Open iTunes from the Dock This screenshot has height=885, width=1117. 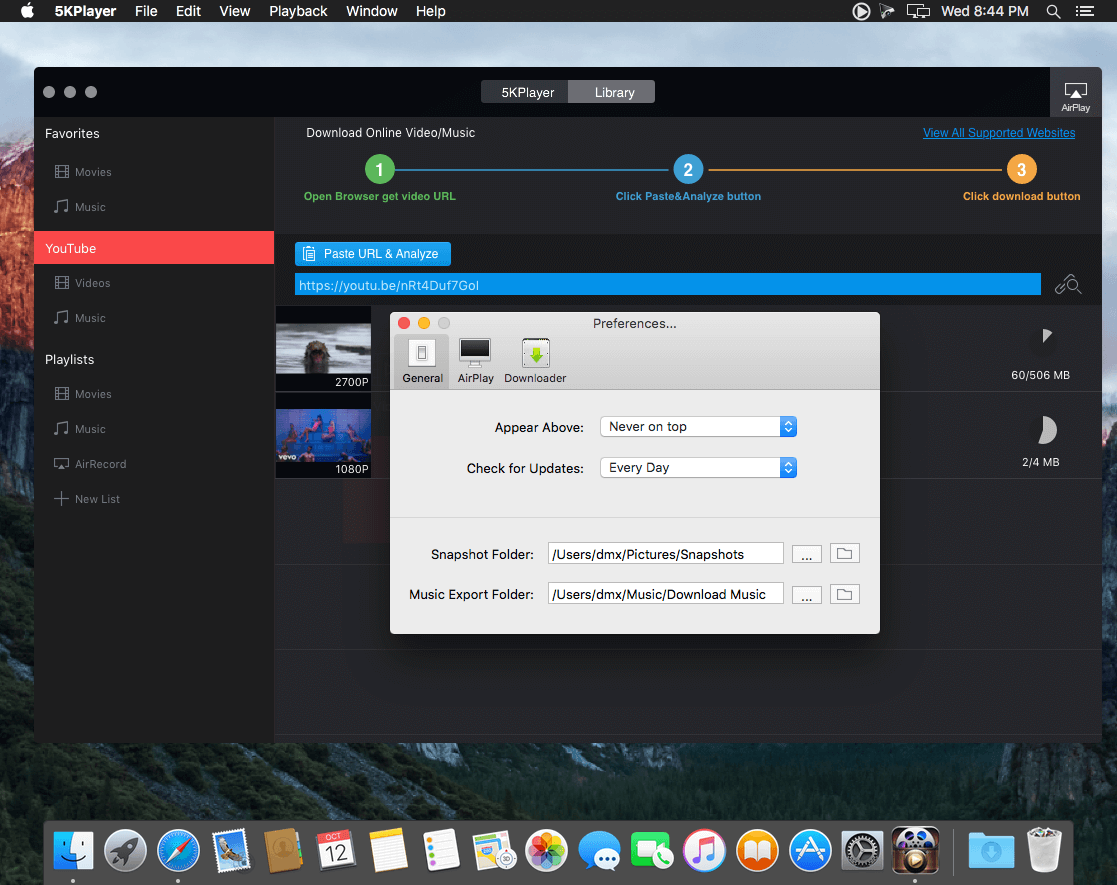704,850
